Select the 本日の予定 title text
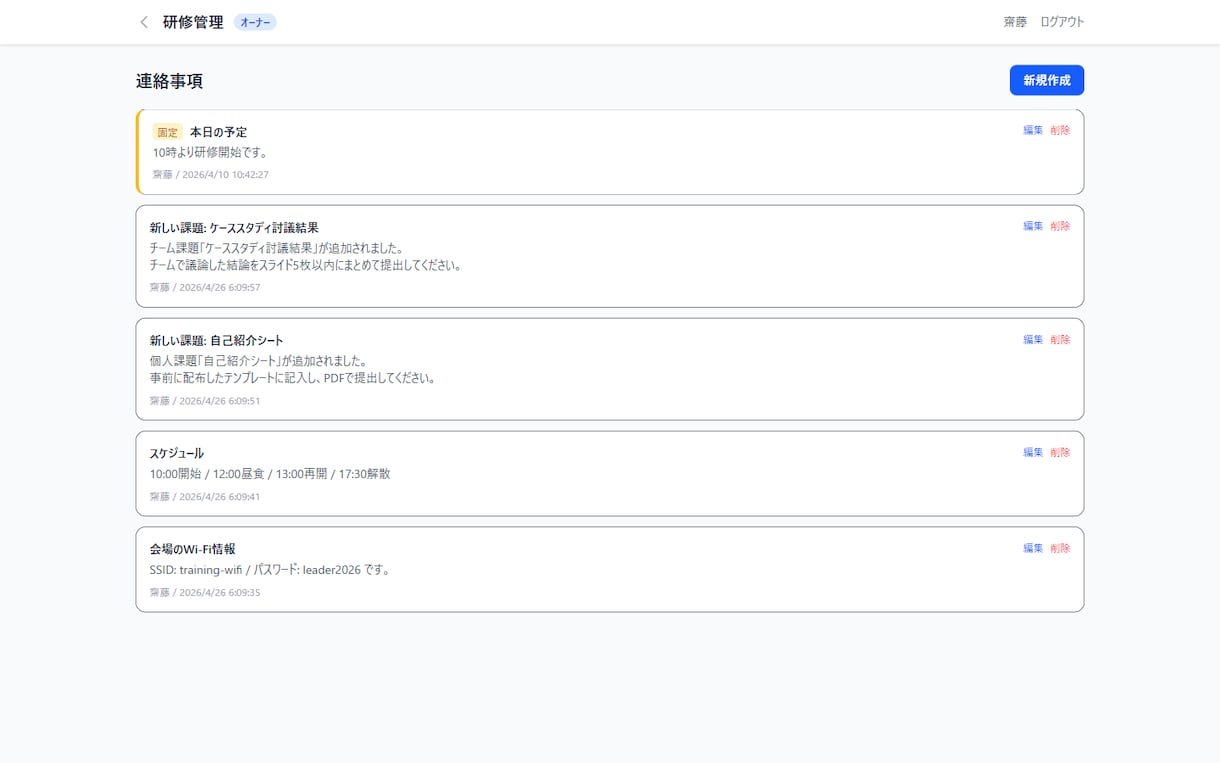Image resolution: width=1220 pixels, height=763 pixels. click(218, 132)
